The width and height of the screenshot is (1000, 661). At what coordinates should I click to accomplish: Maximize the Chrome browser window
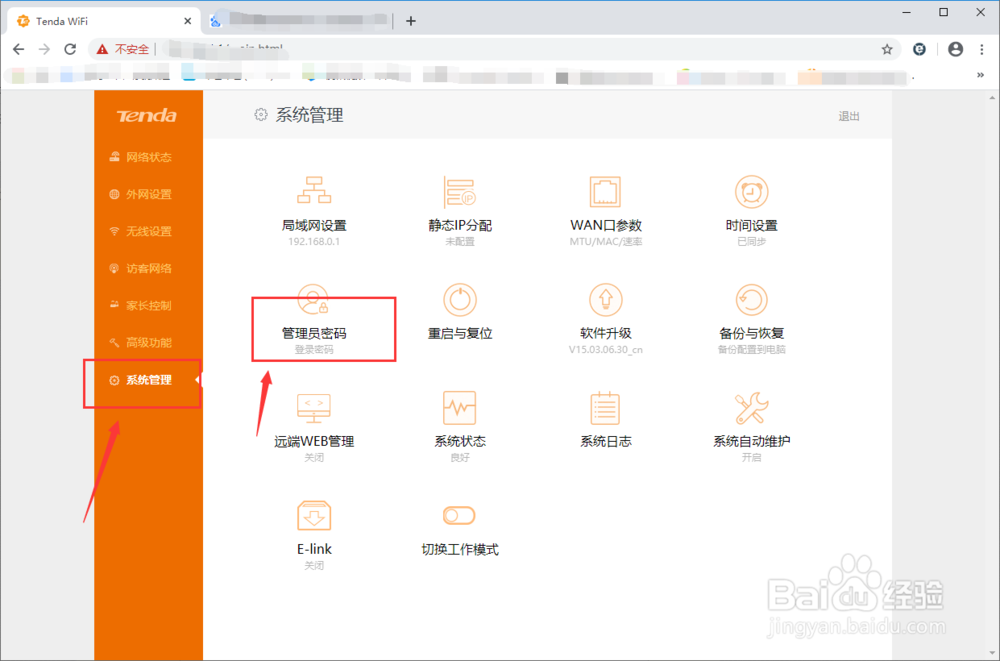(944, 12)
